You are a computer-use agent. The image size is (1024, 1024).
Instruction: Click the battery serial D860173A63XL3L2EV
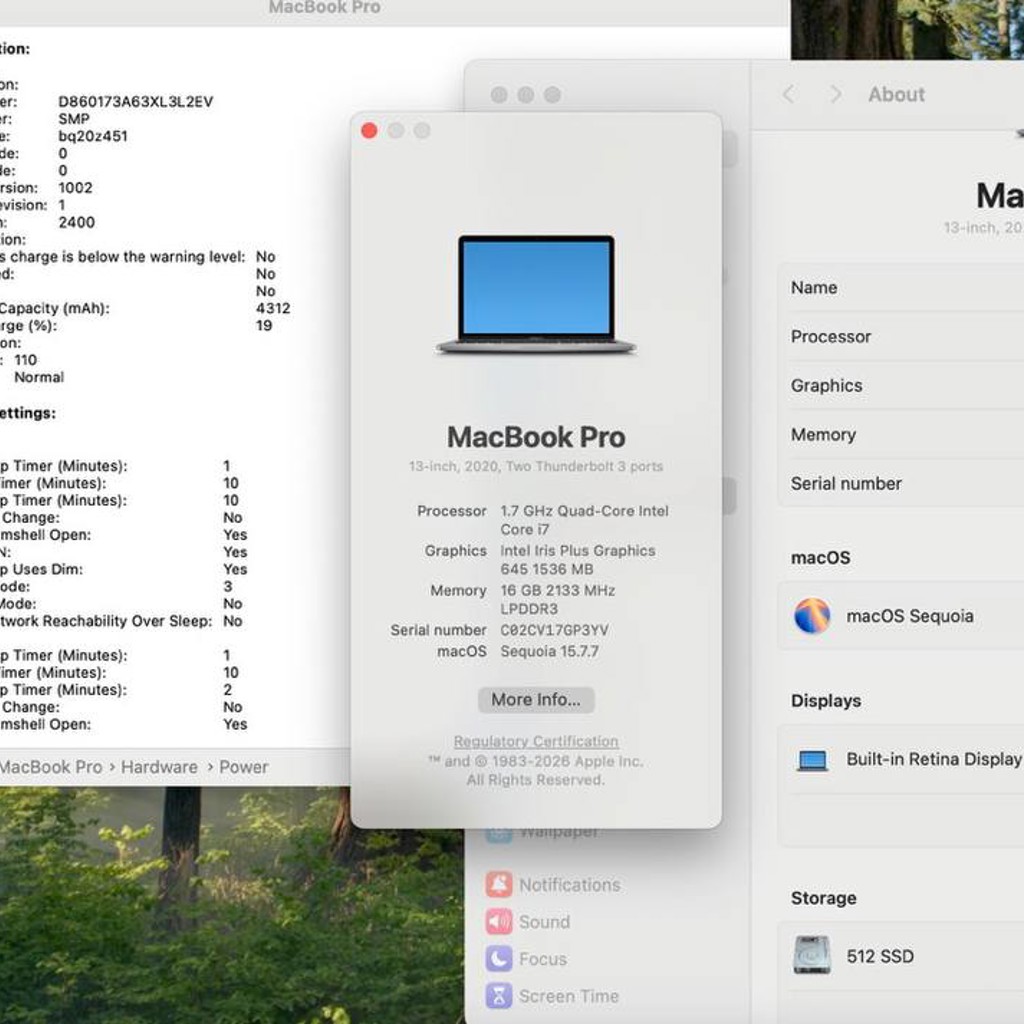click(x=136, y=102)
